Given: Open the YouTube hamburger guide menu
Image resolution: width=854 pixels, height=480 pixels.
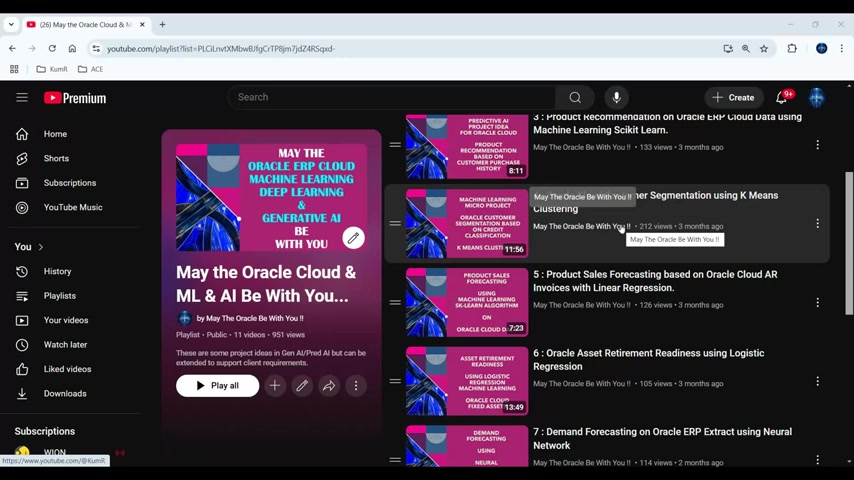Looking at the screenshot, I should 22,98.
